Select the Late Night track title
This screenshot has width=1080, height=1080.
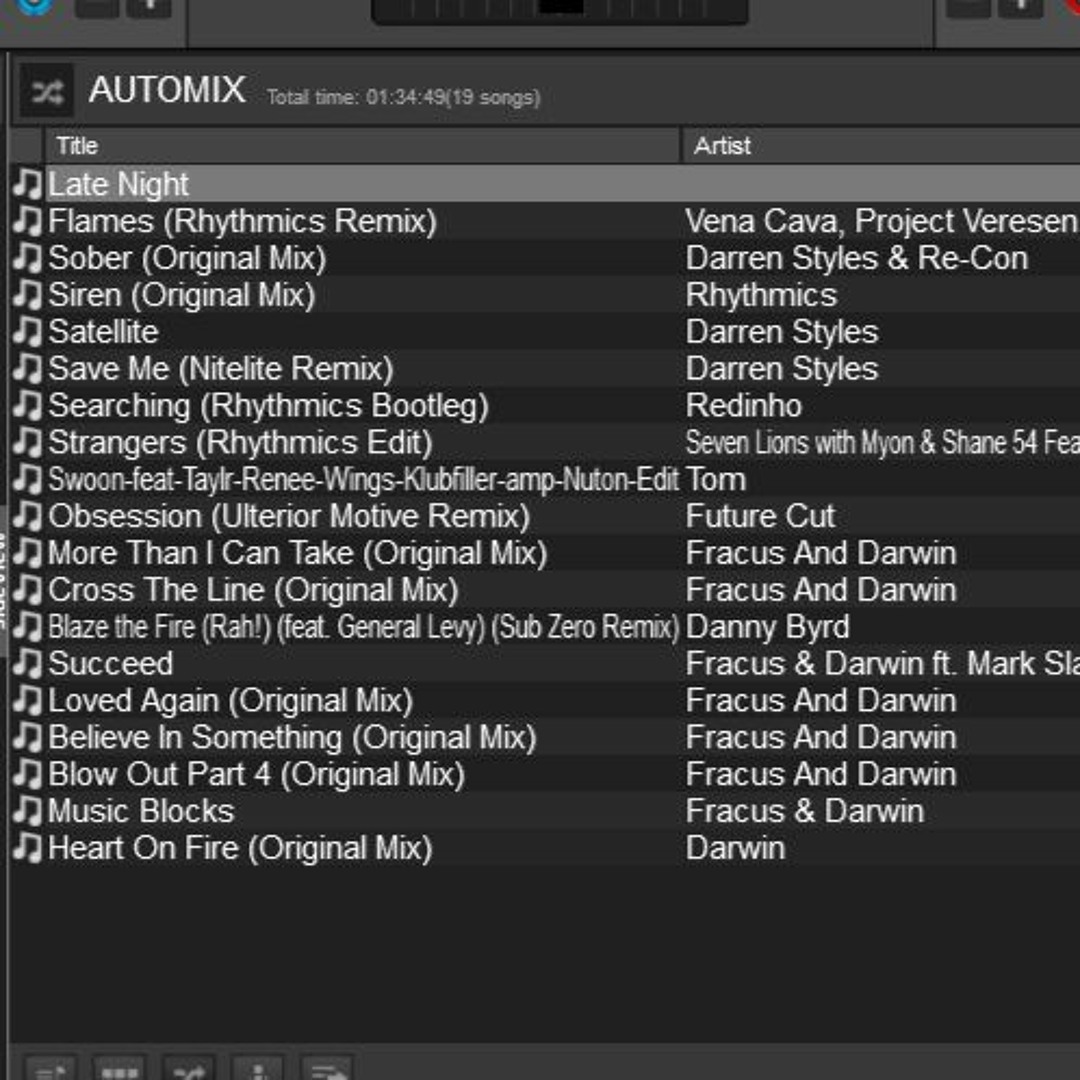point(118,184)
